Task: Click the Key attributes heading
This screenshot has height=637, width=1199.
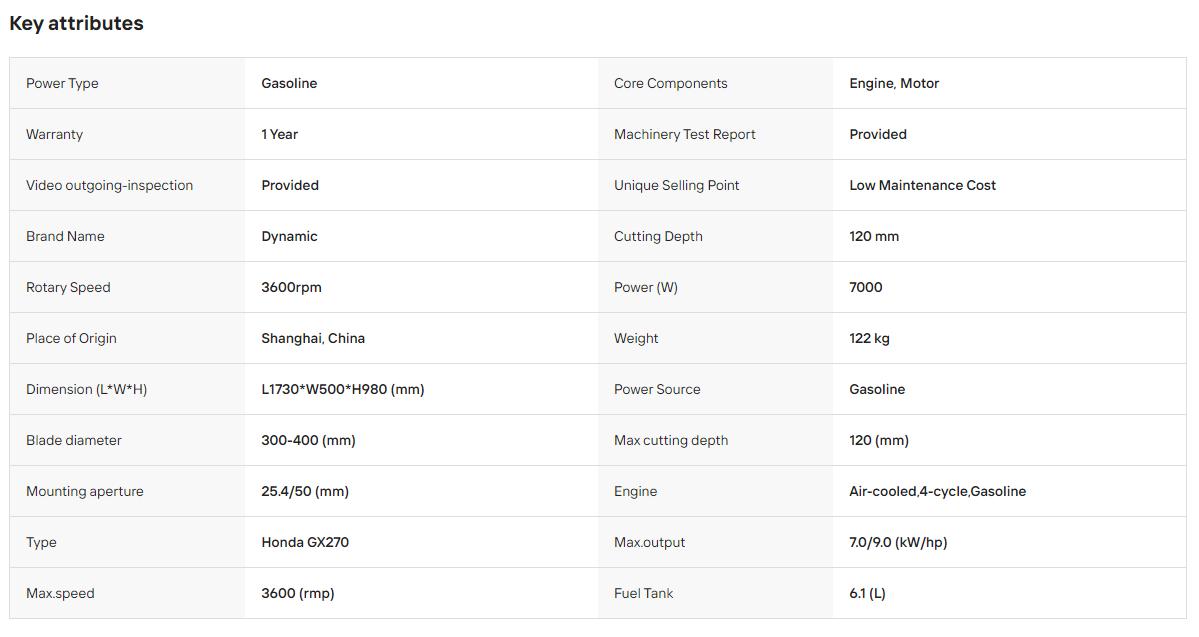Action: [x=76, y=24]
